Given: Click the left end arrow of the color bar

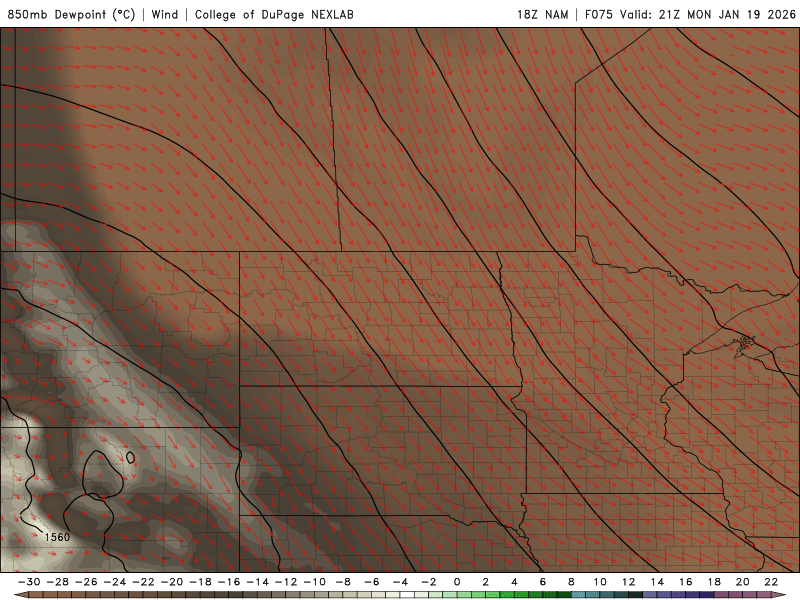Looking at the screenshot, I should (x=21, y=595).
